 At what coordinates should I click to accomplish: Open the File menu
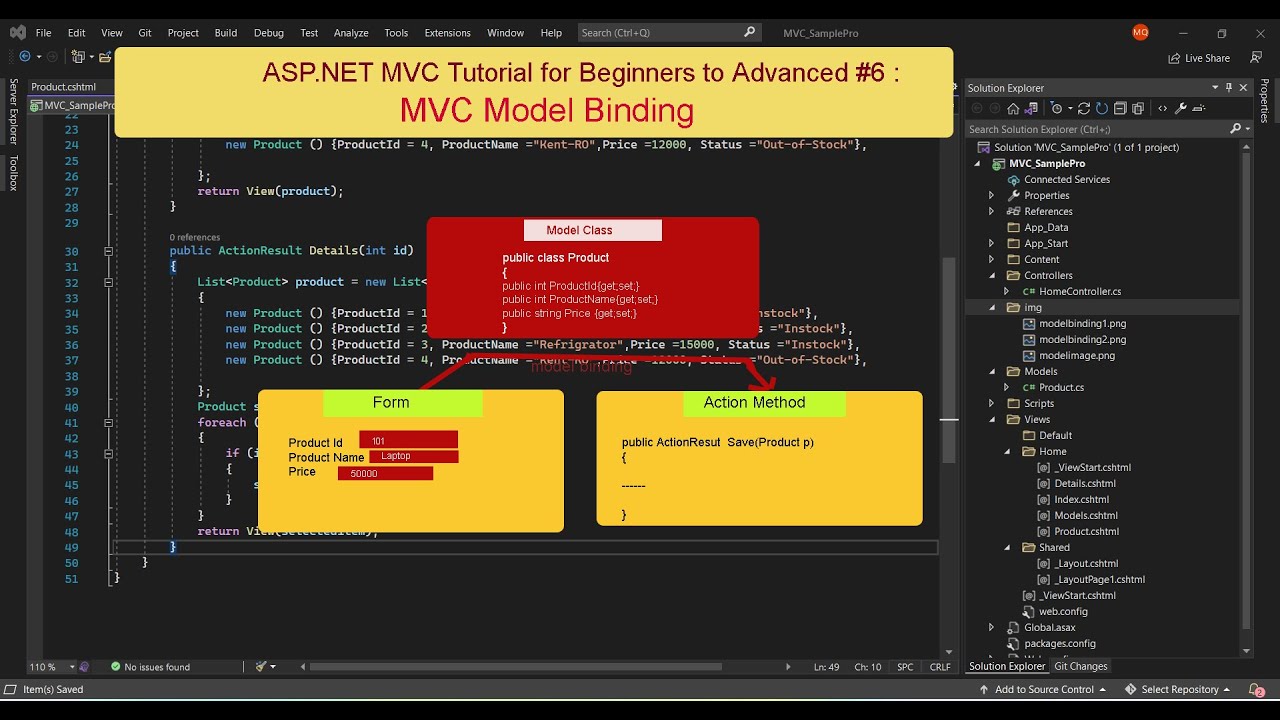coord(44,33)
